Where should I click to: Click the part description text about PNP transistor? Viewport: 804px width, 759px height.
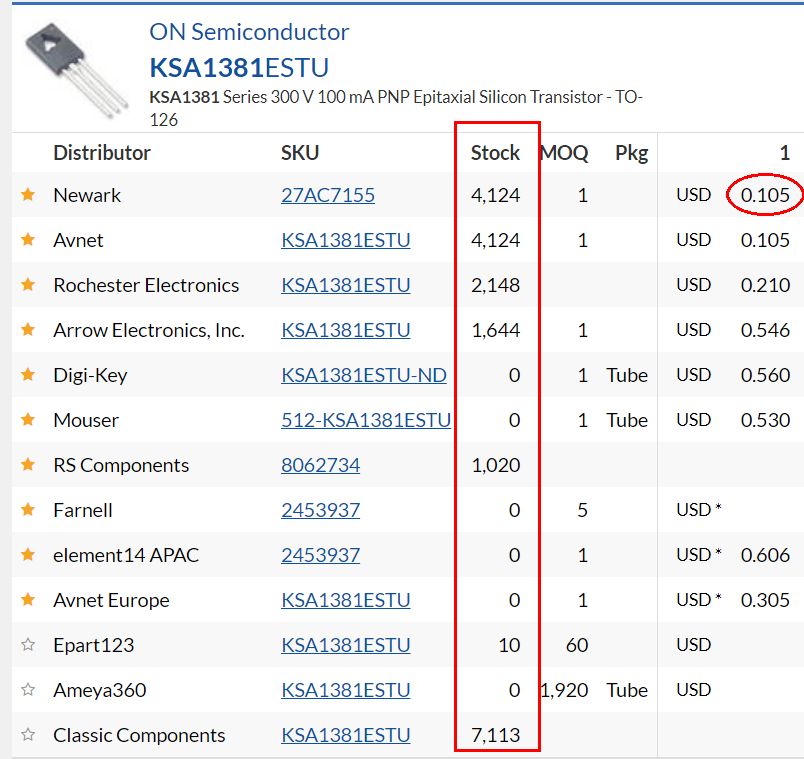(396, 108)
